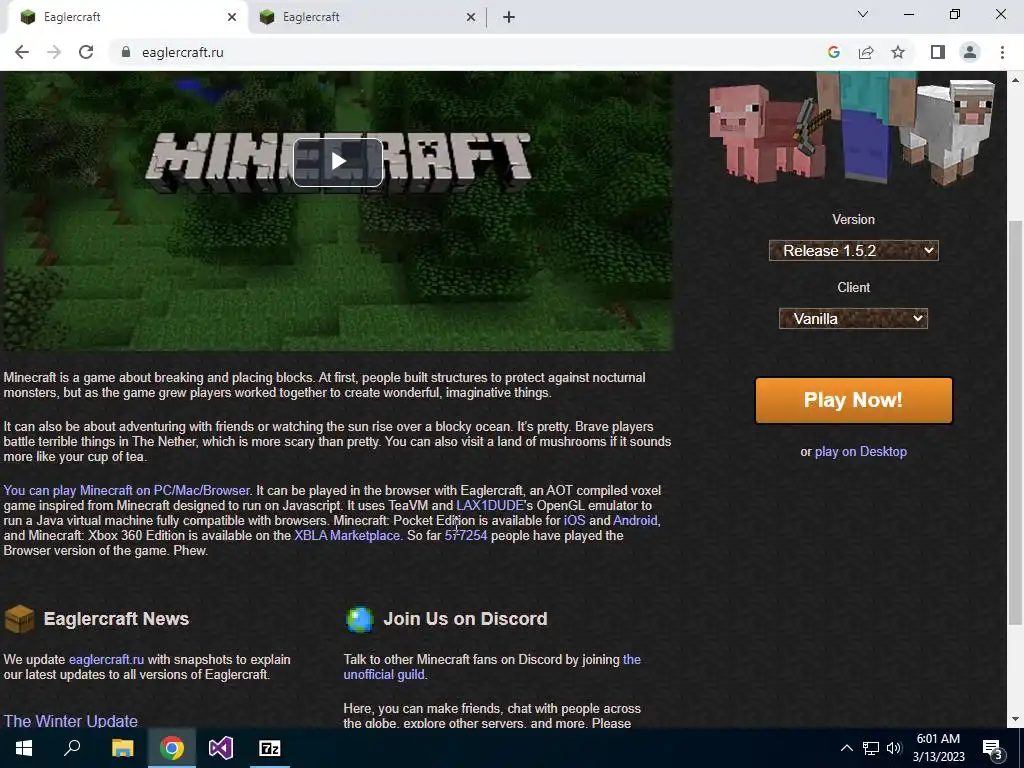Image resolution: width=1024 pixels, height=768 pixels.
Task: Click the player count number link
Action: click(x=466, y=536)
